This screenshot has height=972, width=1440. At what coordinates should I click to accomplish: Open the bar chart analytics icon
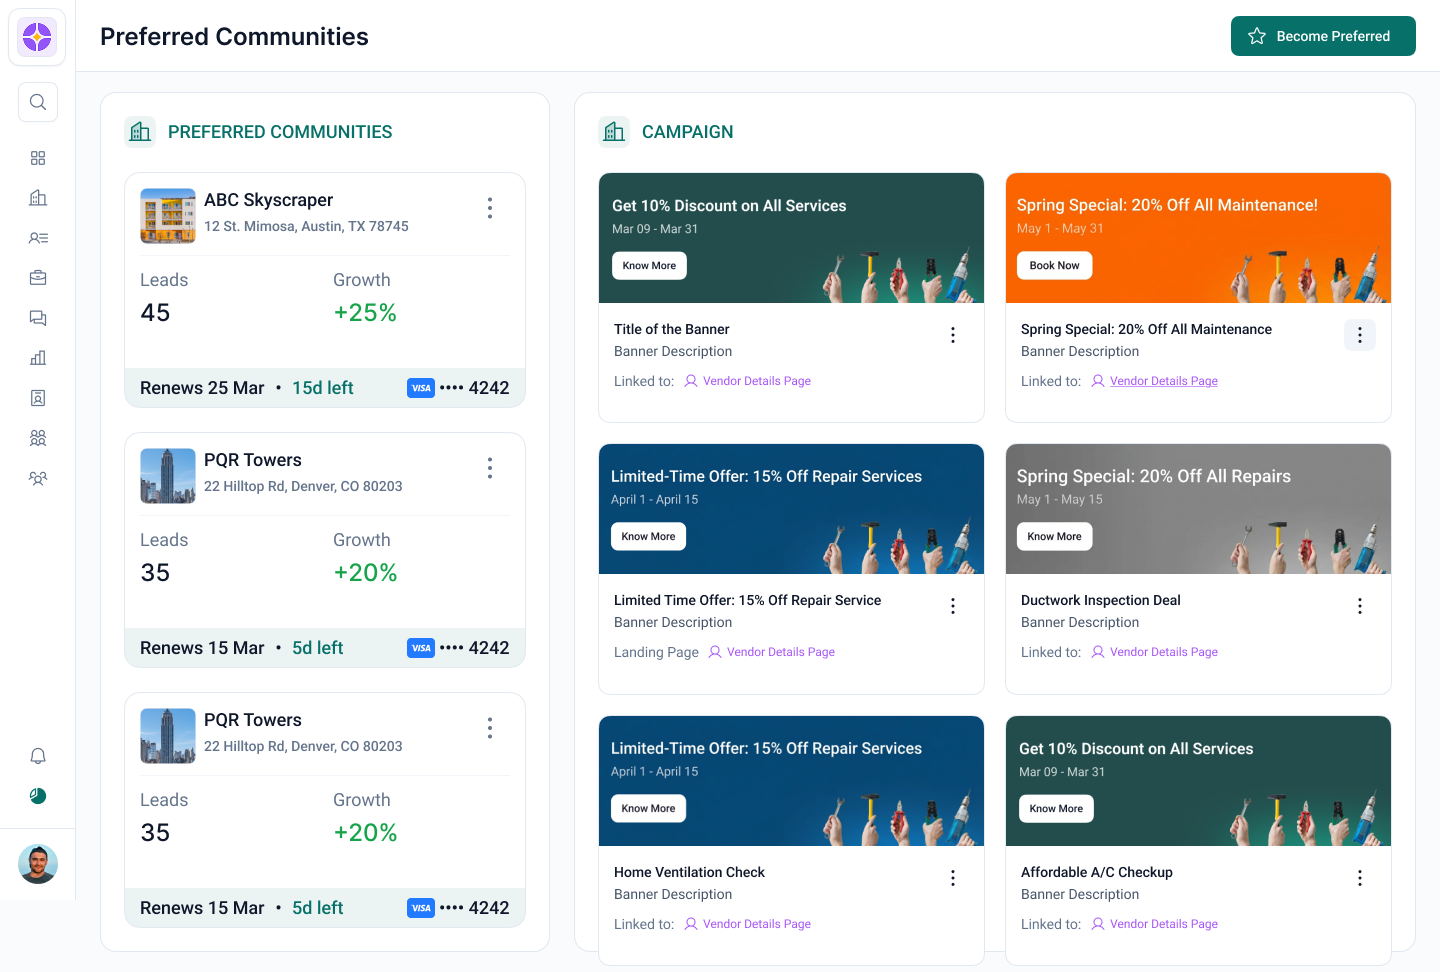point(38,358)
